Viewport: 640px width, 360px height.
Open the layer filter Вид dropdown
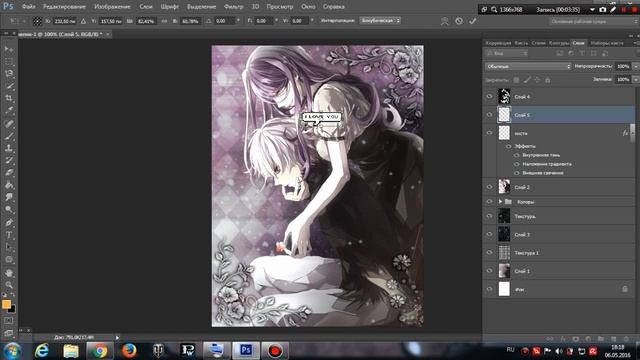point(507,53)
